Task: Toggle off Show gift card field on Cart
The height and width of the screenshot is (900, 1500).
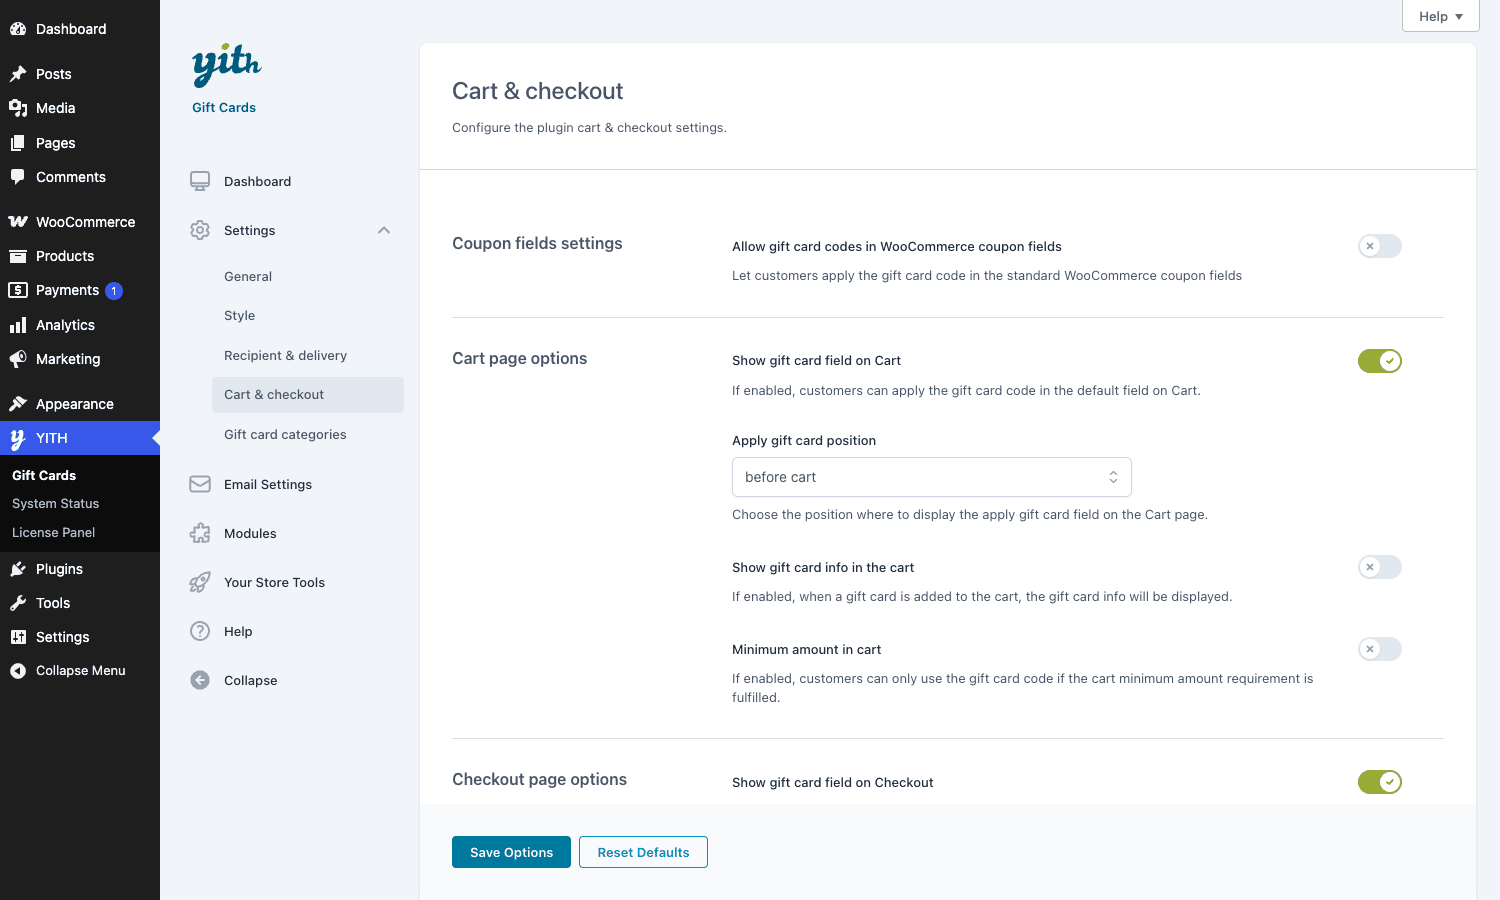Action: pos(1380,361)
